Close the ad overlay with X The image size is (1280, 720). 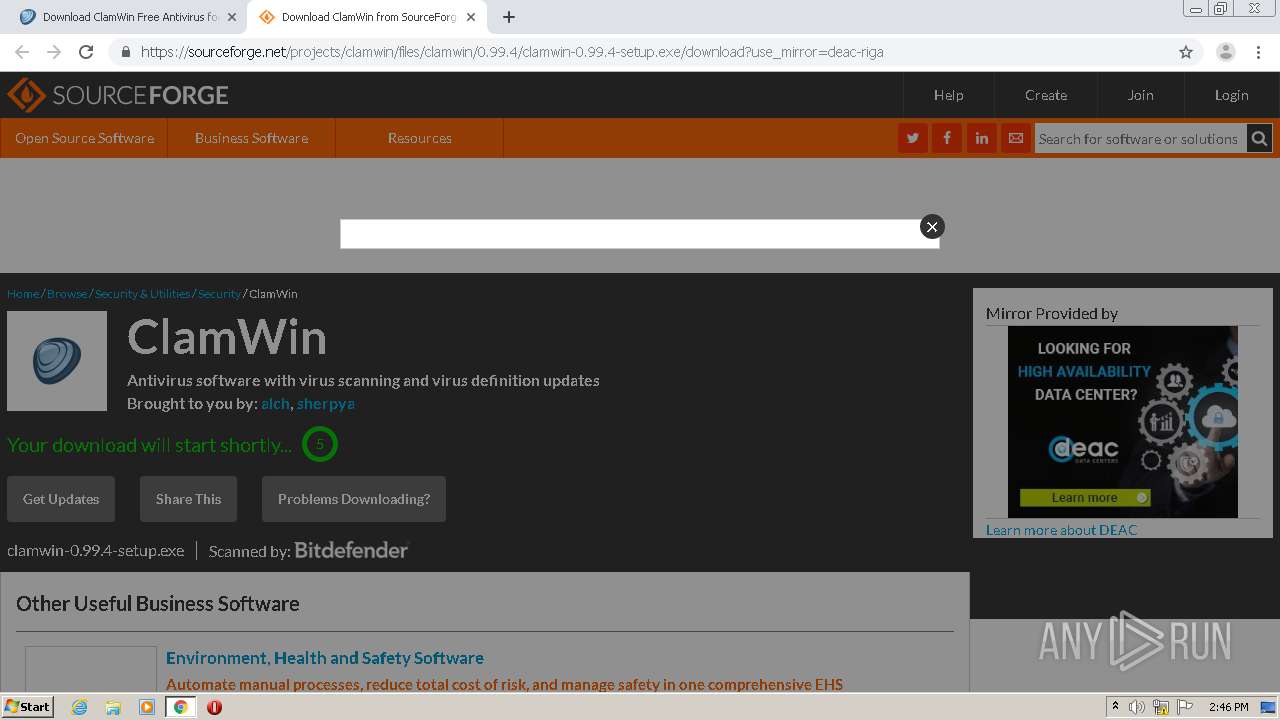pos(932,227)
